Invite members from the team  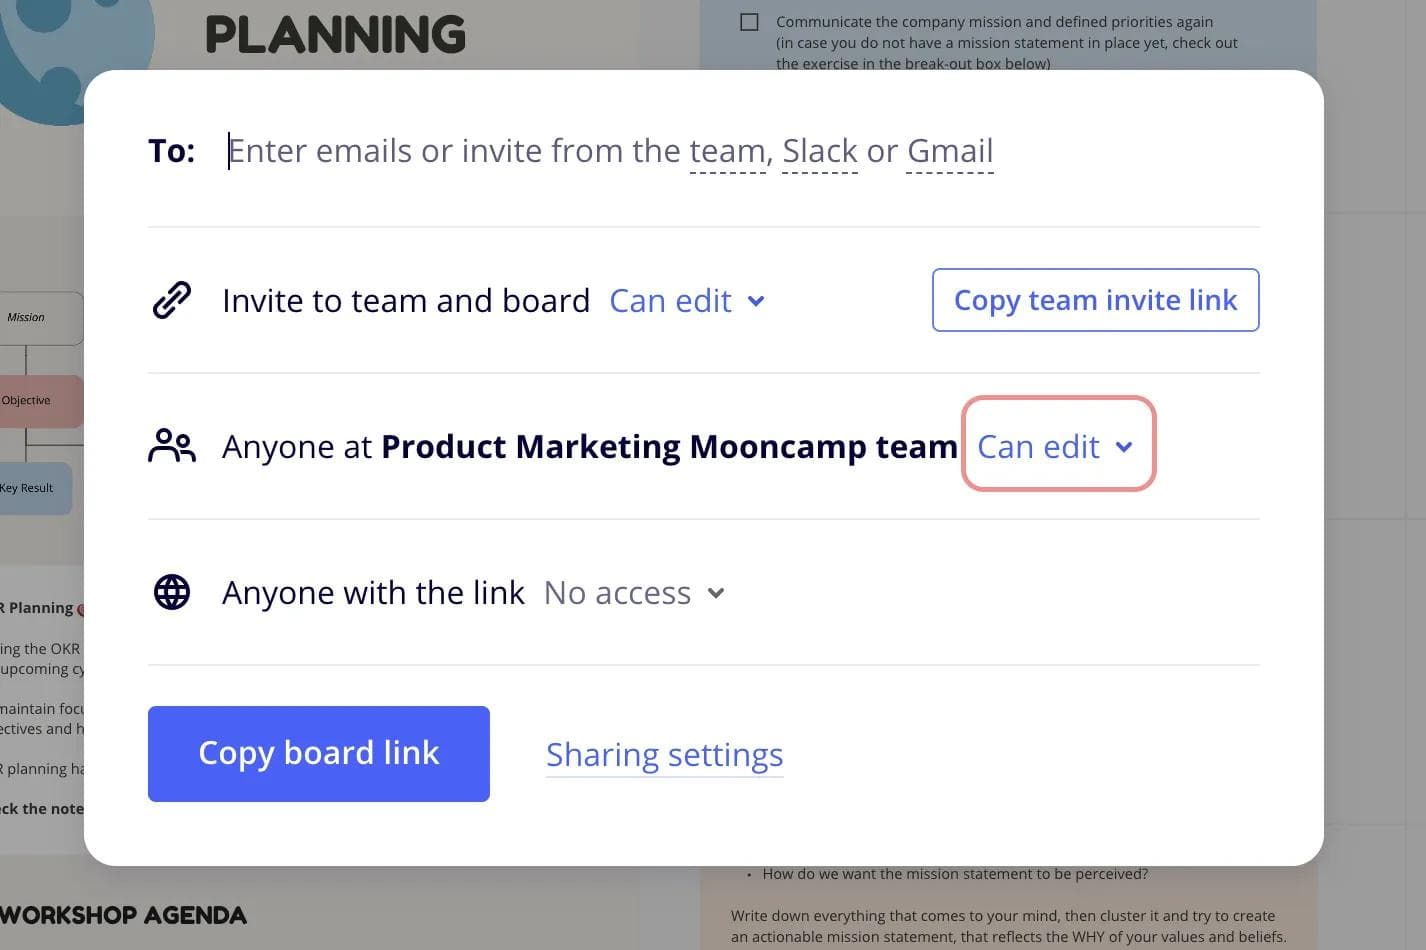(727, 150)
